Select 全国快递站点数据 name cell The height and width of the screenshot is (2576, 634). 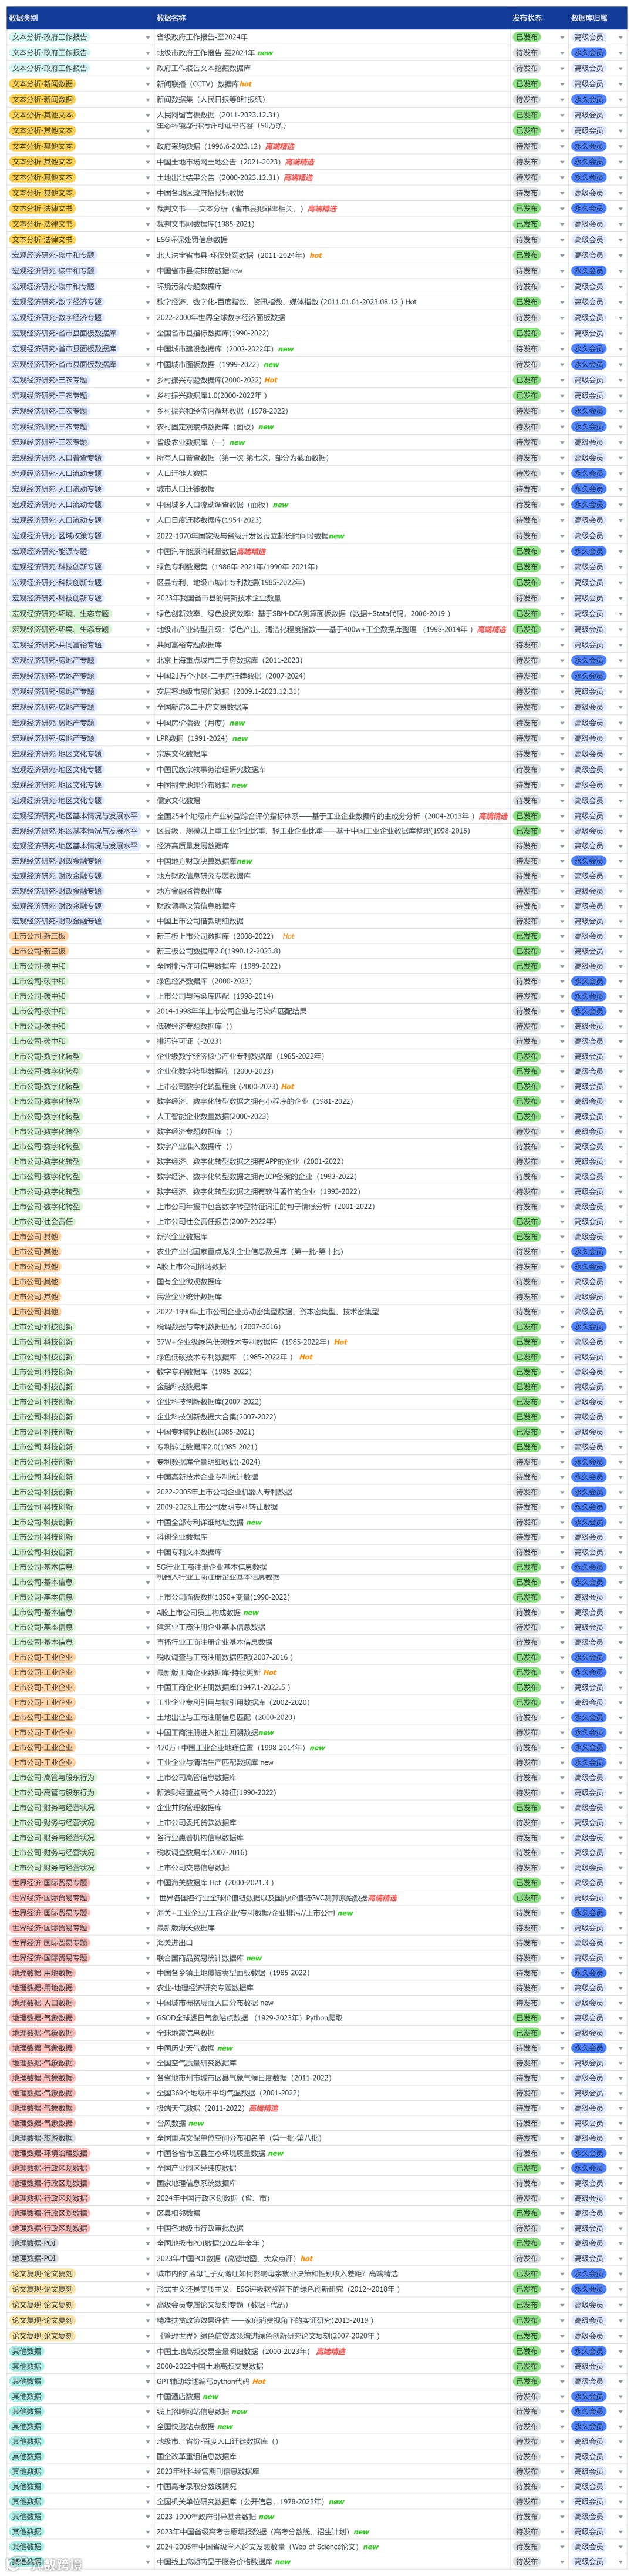point(332,2426)
